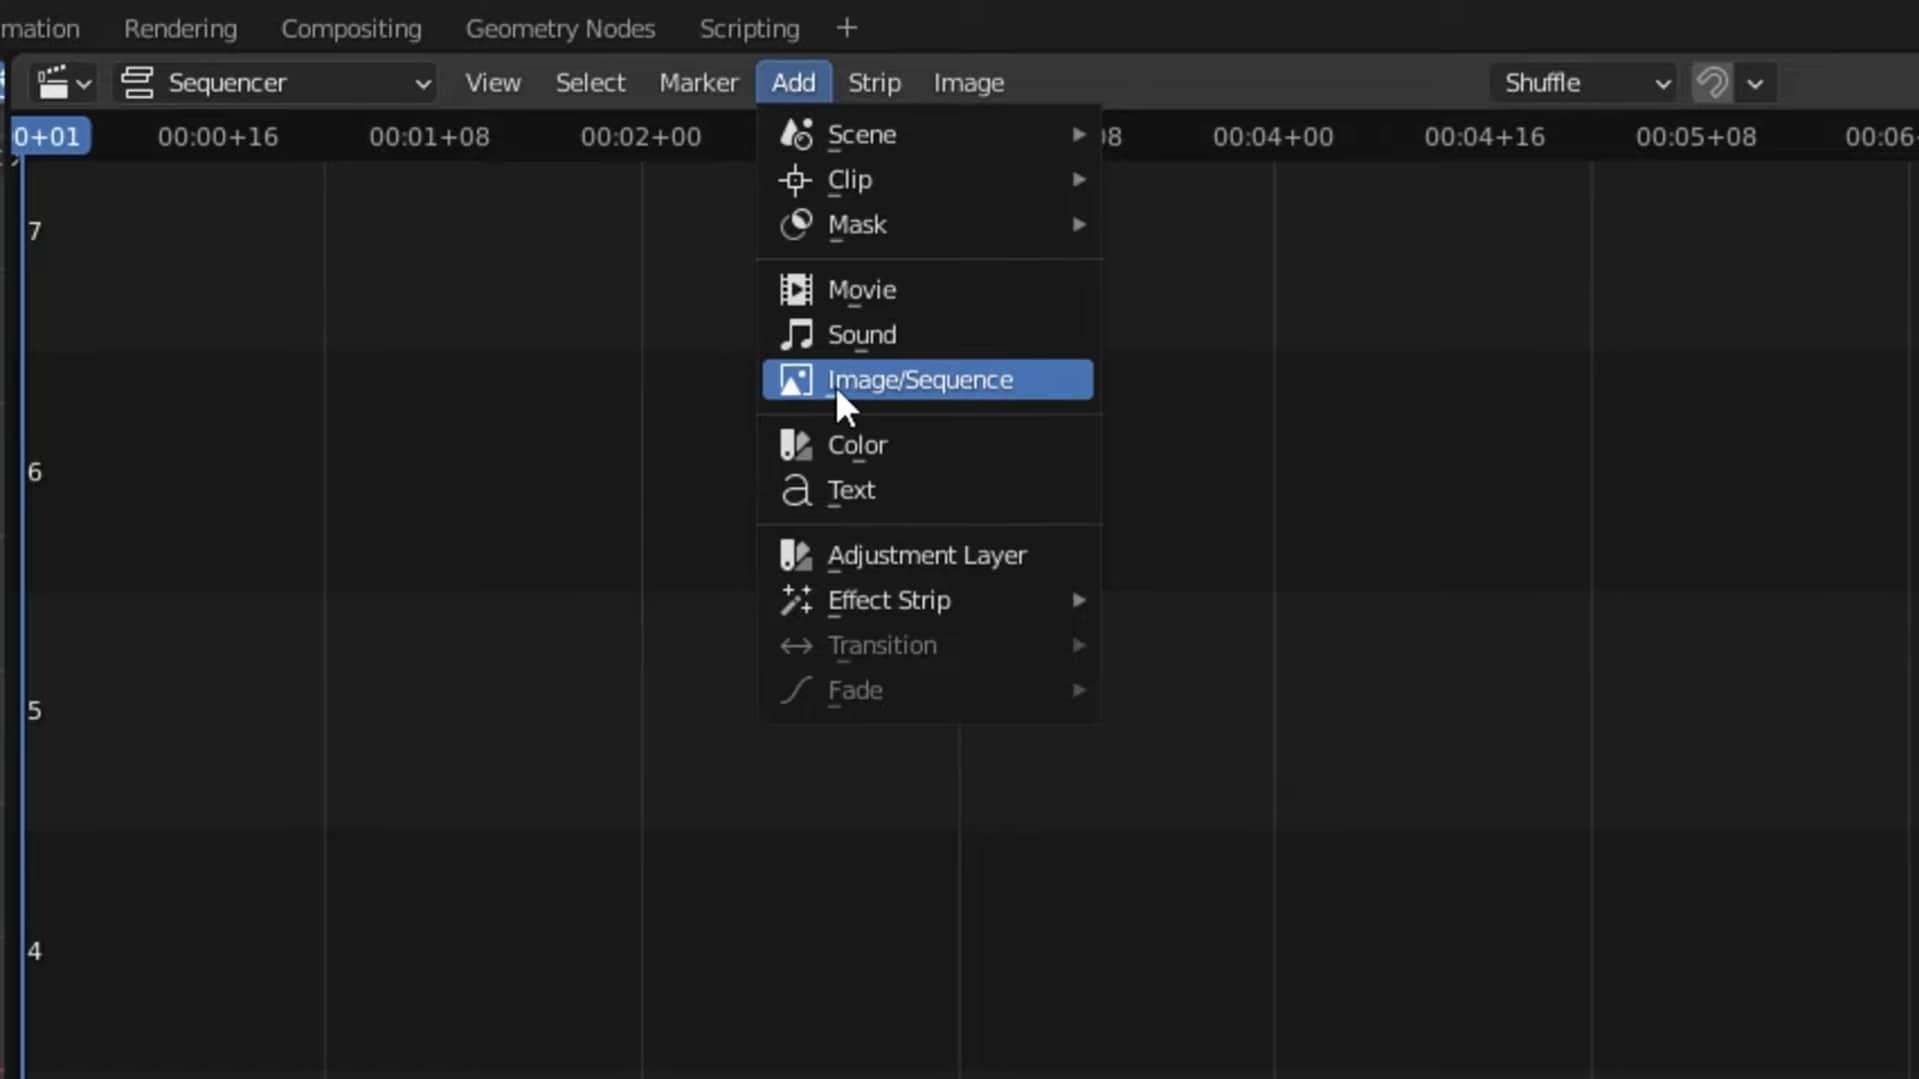Screen dimensions: 1919x1079
Task: Open the Image menu
Action: [x=968, y=83]
